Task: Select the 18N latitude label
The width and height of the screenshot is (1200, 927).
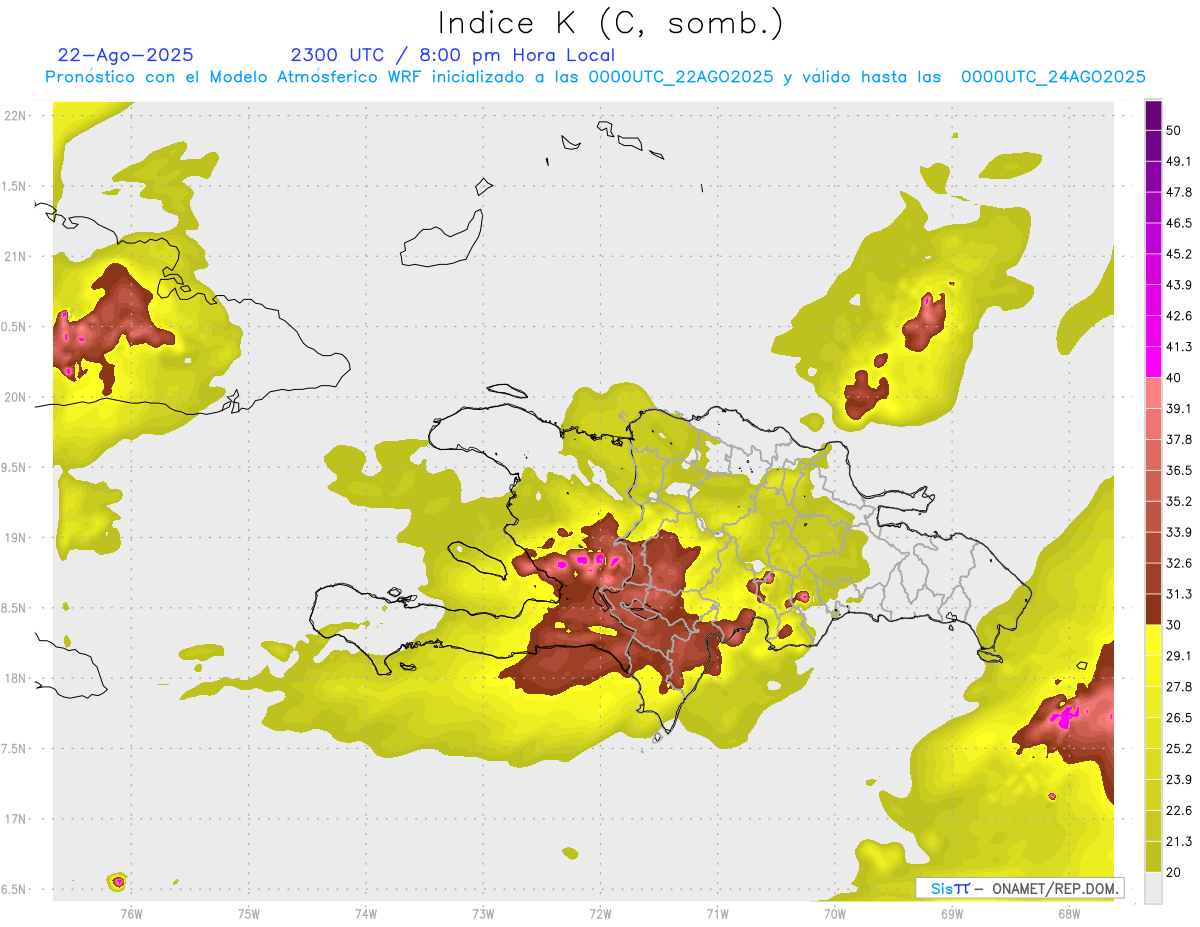Action: coord(14,679)
